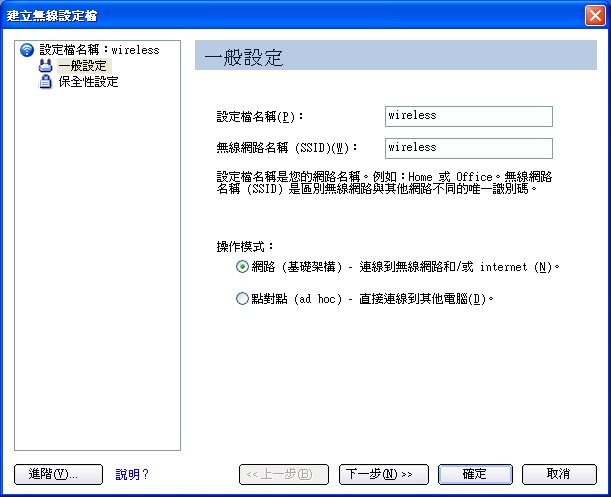Click the 保全性設定 padlock icon
Screen dimensions: 611x497
46,82
